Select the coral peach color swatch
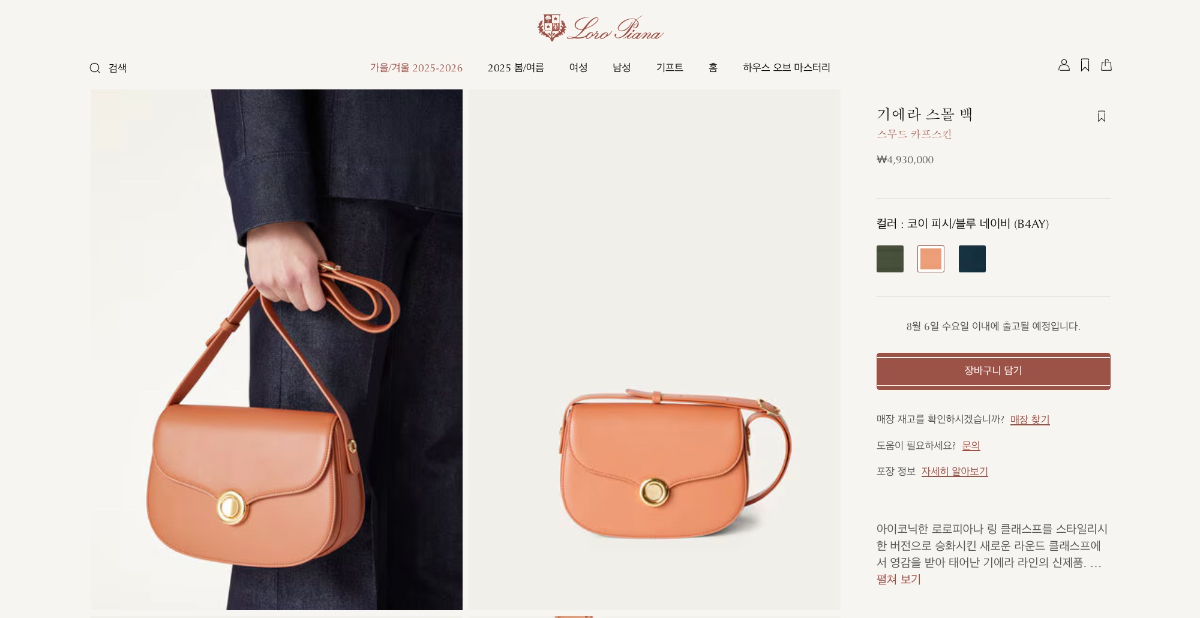Viewport: 1200px width, 618px height. (x=931, y=259)
